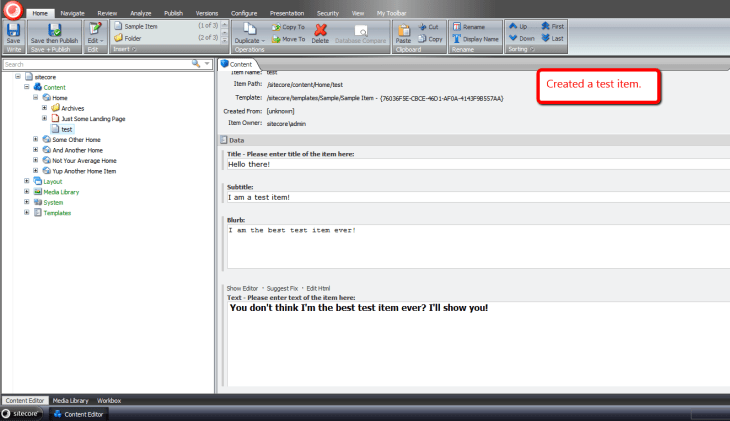This screenshot has height=421, width=730.
Task: Move item to Last position
Action: [x=553, y=38]
